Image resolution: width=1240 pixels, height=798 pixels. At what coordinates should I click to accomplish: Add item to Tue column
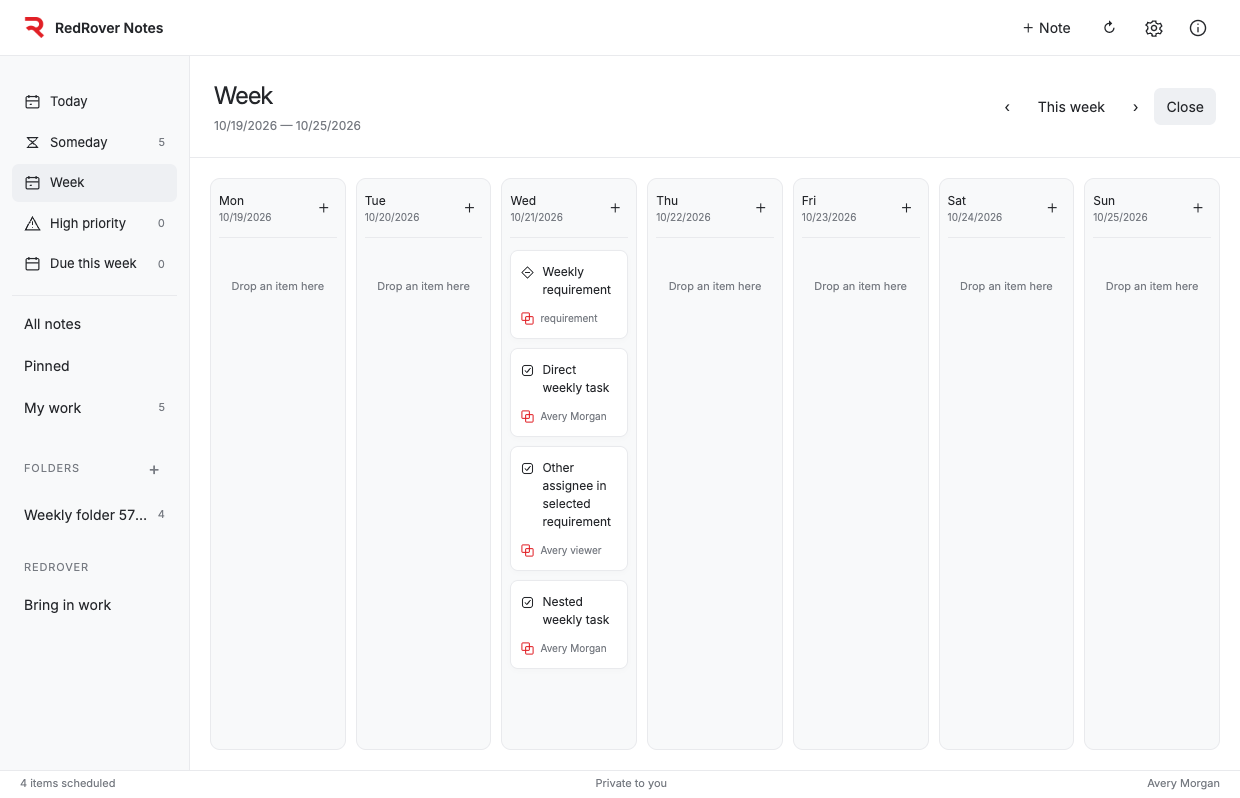point(469,208)
